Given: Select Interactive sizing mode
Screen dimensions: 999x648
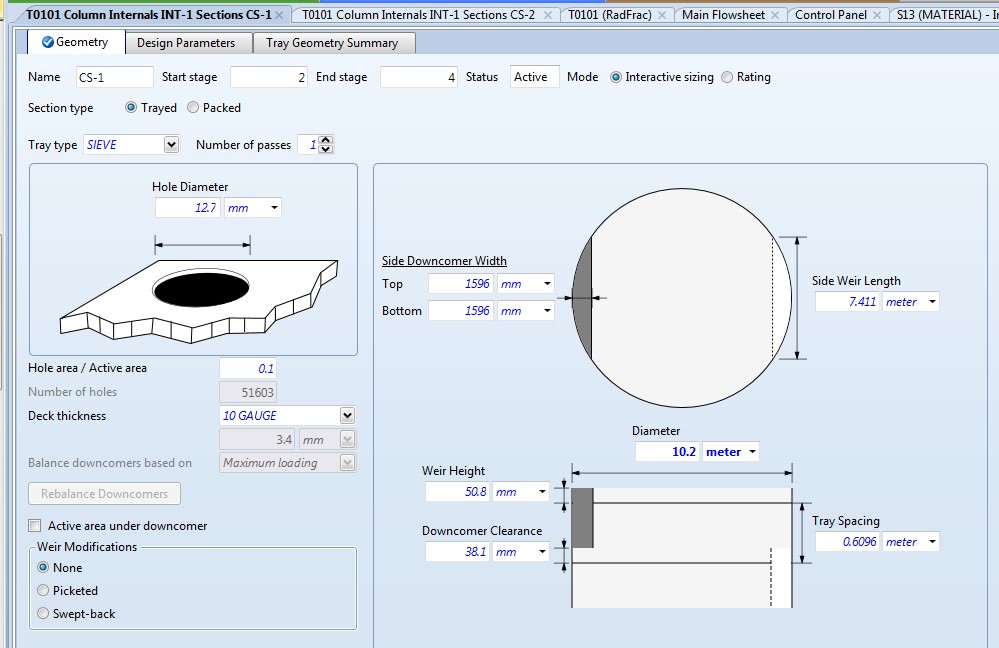Looking at the screenshot, I should point(616,77).
